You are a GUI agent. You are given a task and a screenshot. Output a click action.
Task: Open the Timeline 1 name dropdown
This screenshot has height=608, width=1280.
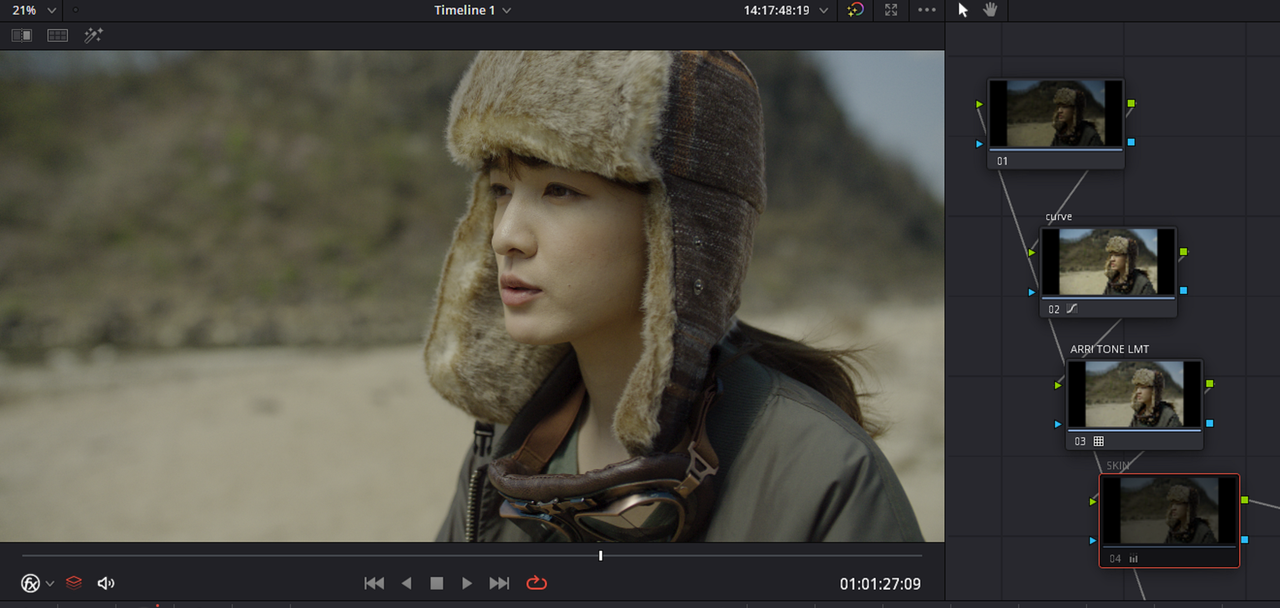point(472,10)
